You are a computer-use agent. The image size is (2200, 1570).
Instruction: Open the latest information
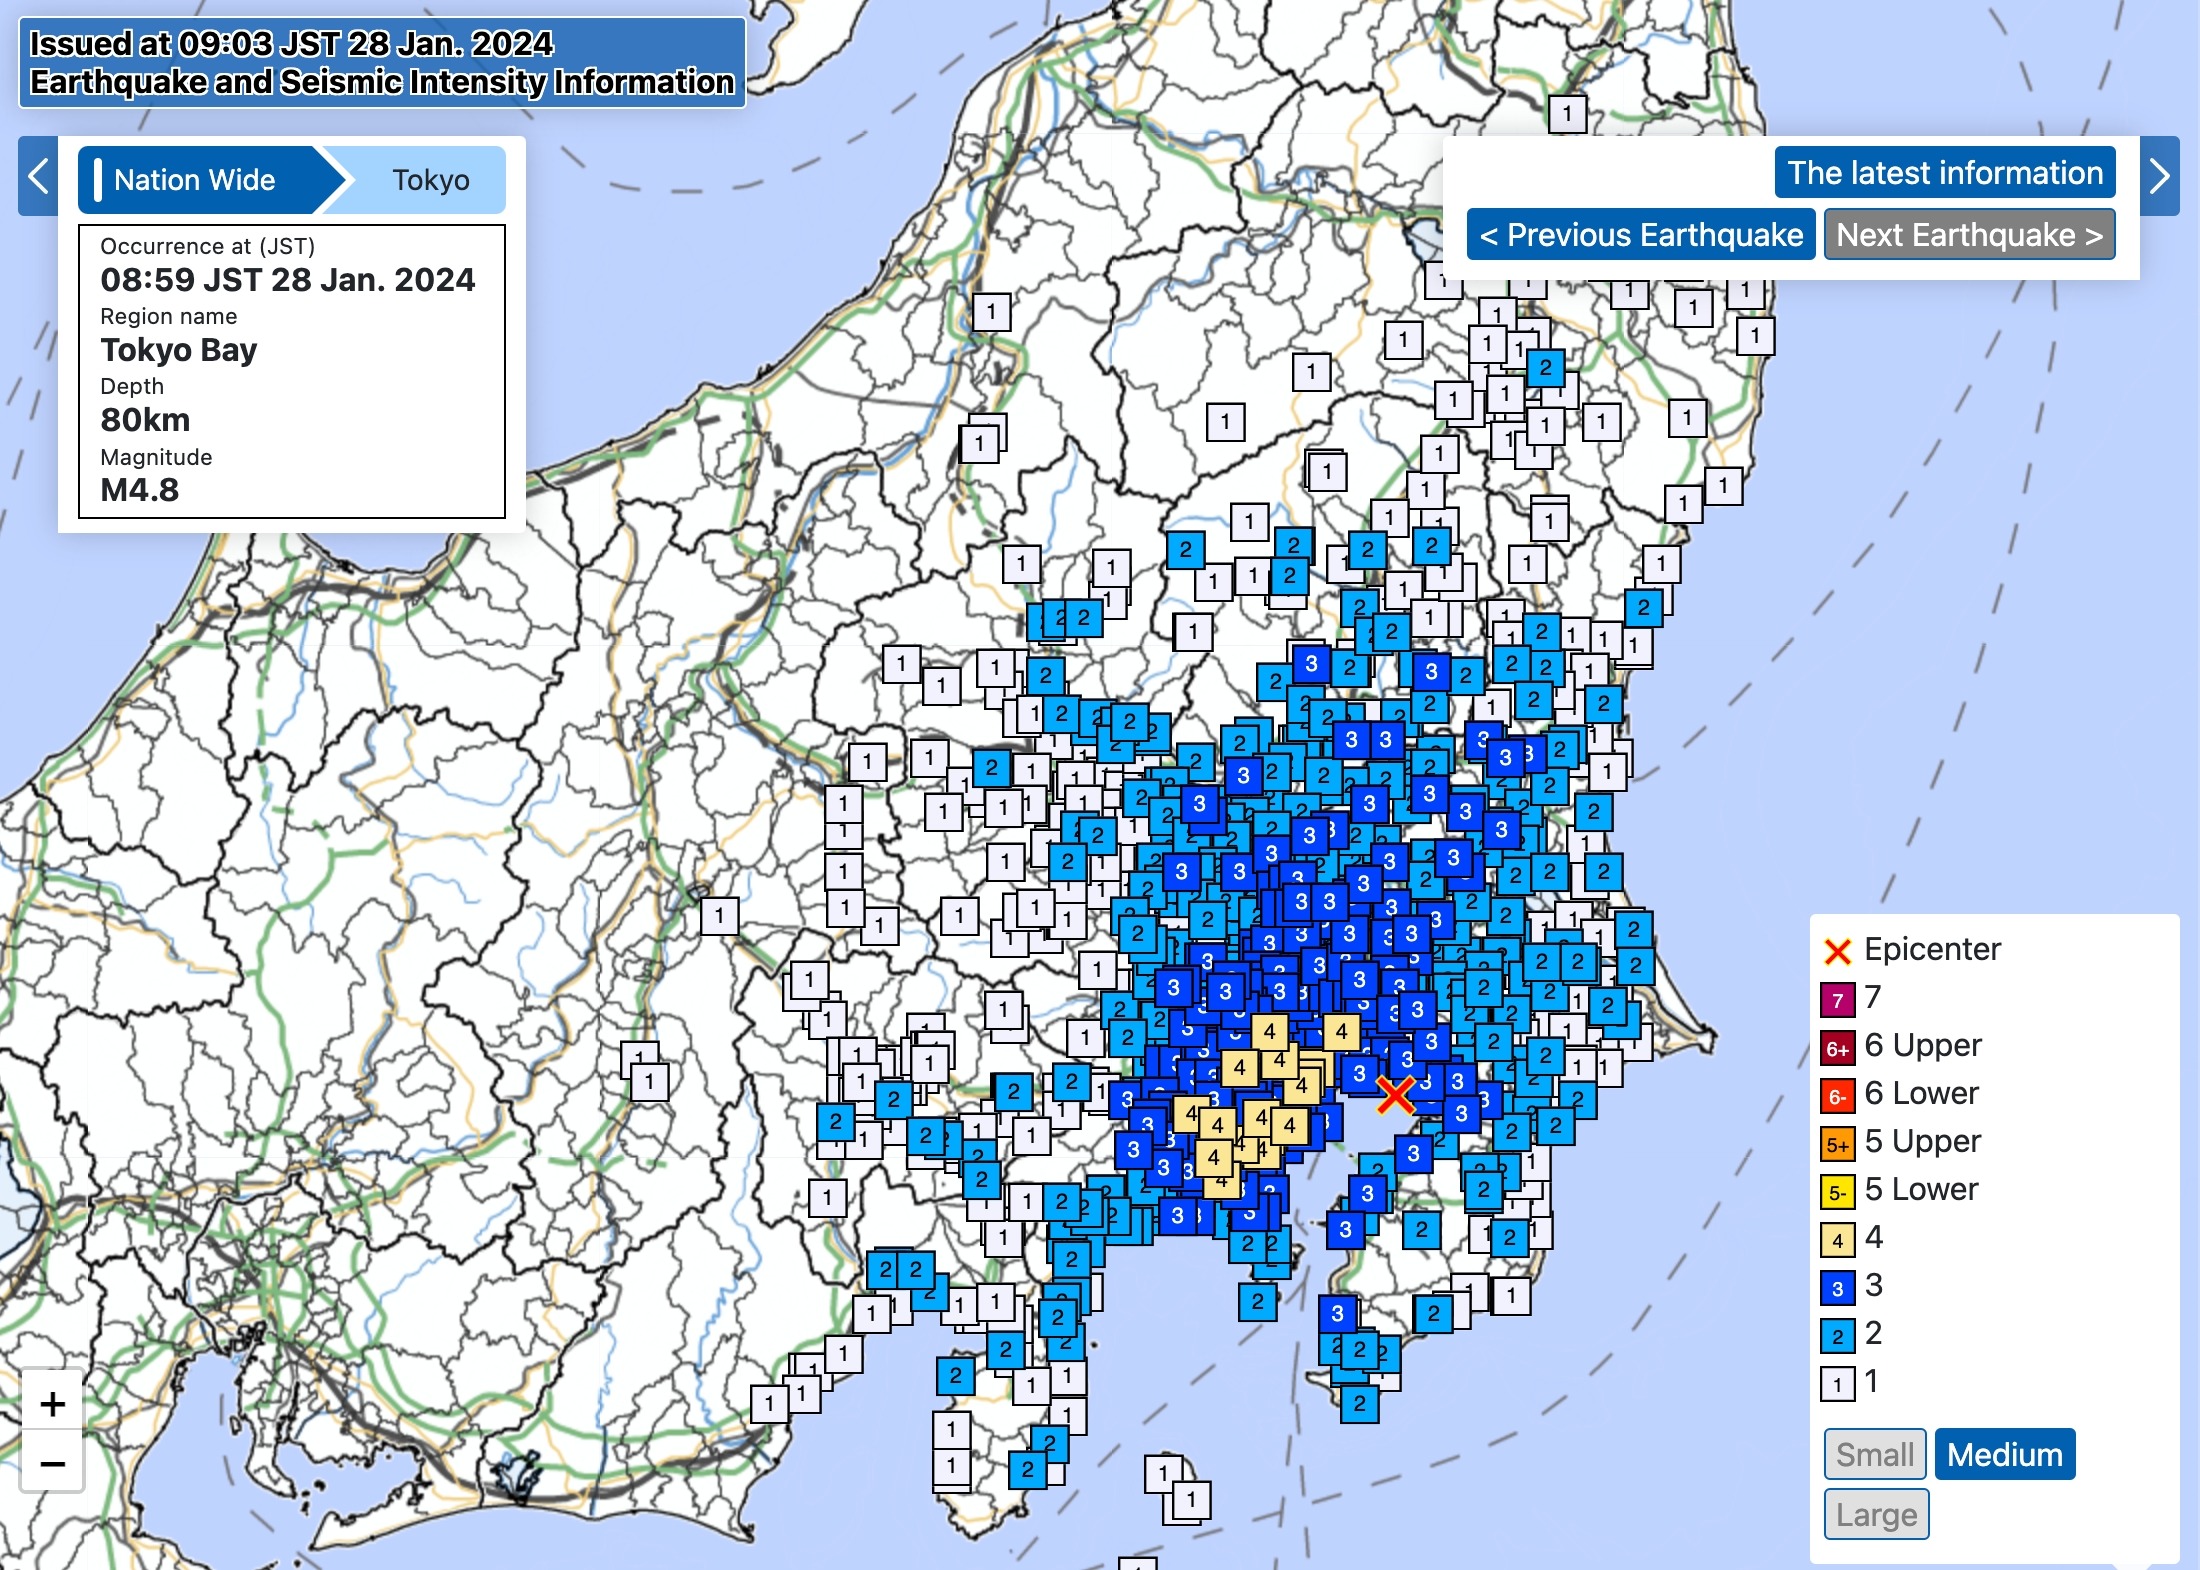click(x=1944, y=173)
